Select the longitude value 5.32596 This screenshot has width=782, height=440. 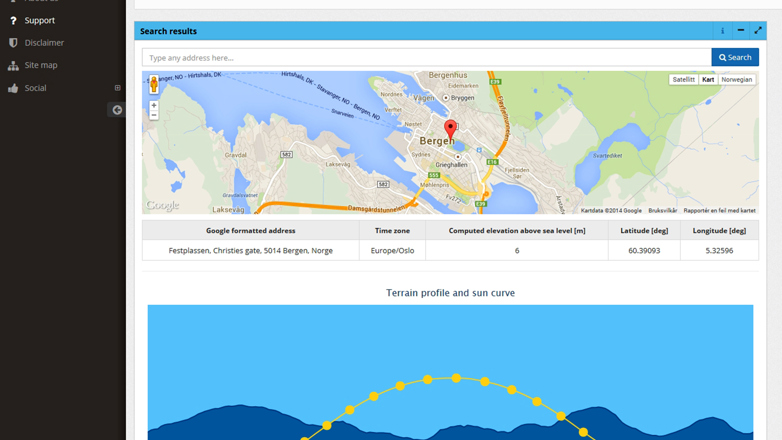719,250
